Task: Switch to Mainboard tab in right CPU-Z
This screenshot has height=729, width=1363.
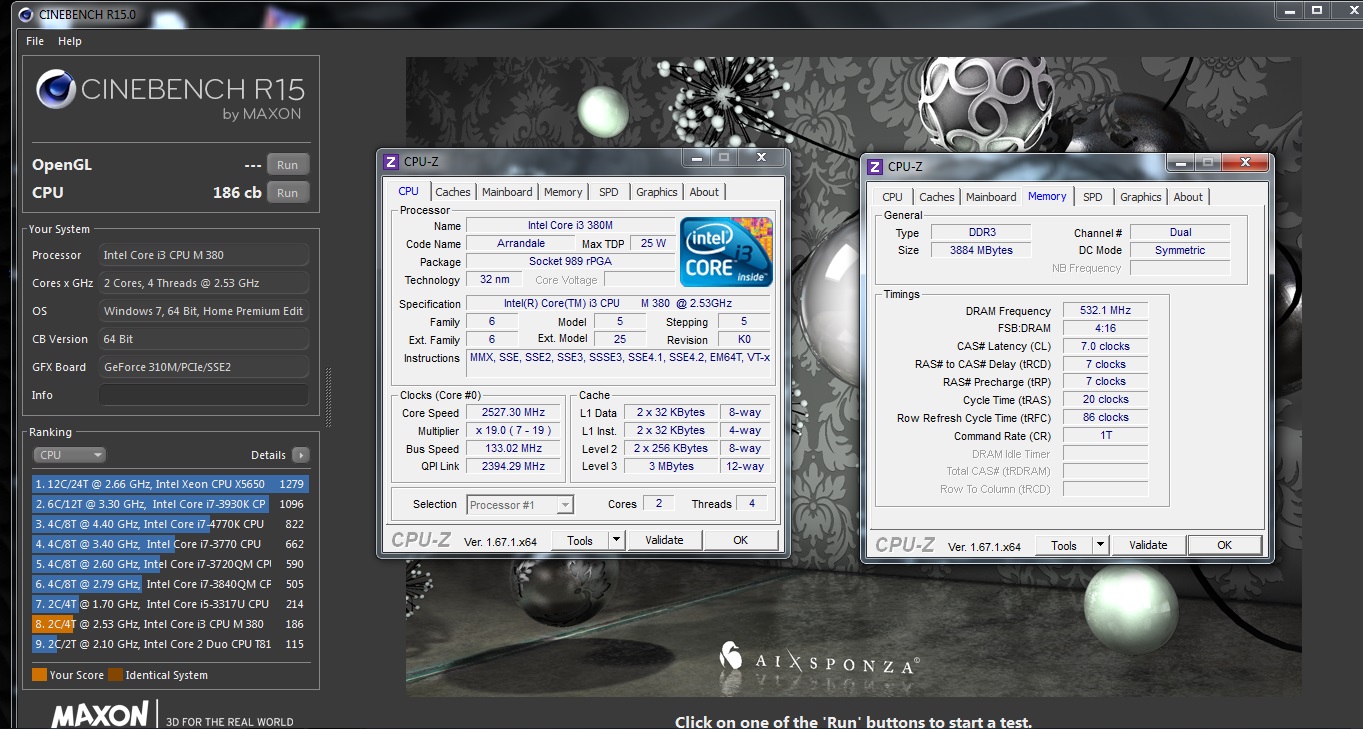Action: tap(991, 197)
